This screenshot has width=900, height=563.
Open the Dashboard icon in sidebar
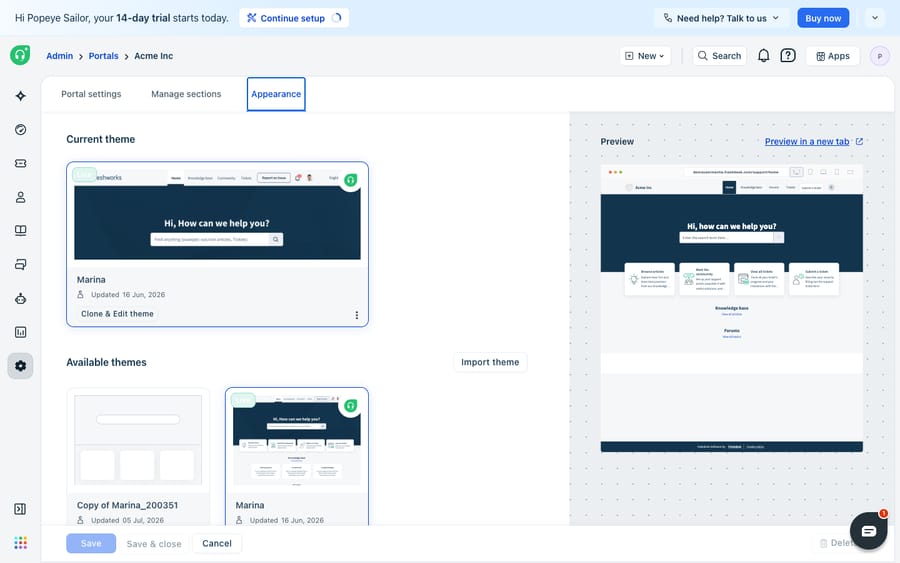tap(21, 130)
